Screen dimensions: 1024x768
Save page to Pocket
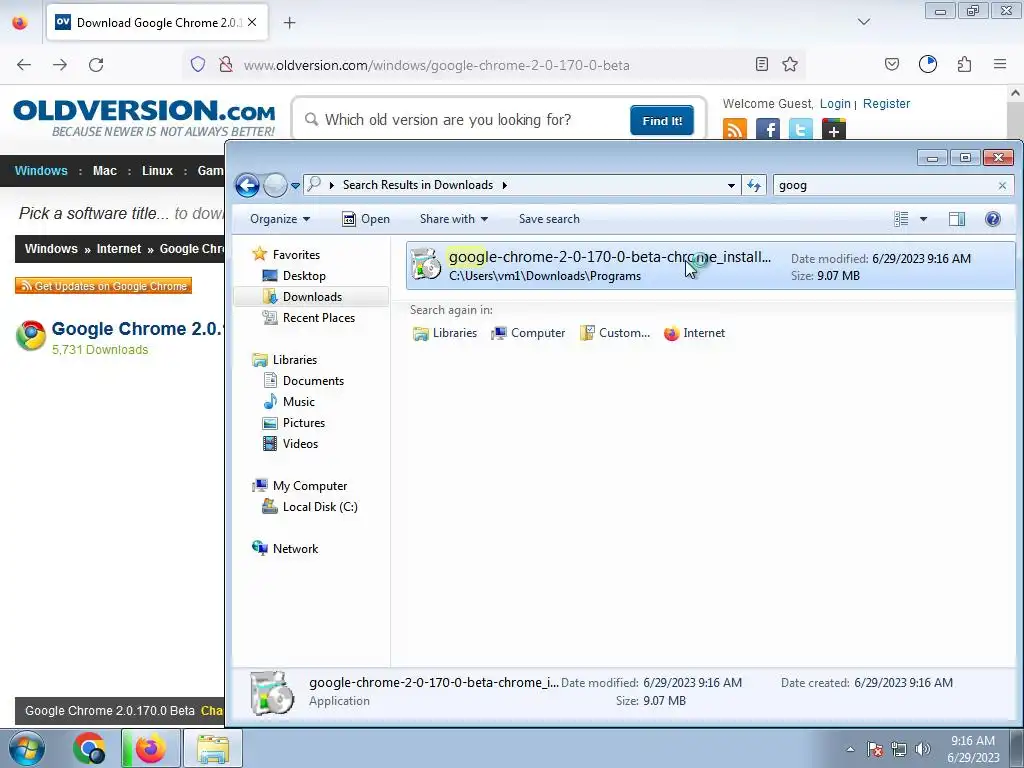pos(892,64)
